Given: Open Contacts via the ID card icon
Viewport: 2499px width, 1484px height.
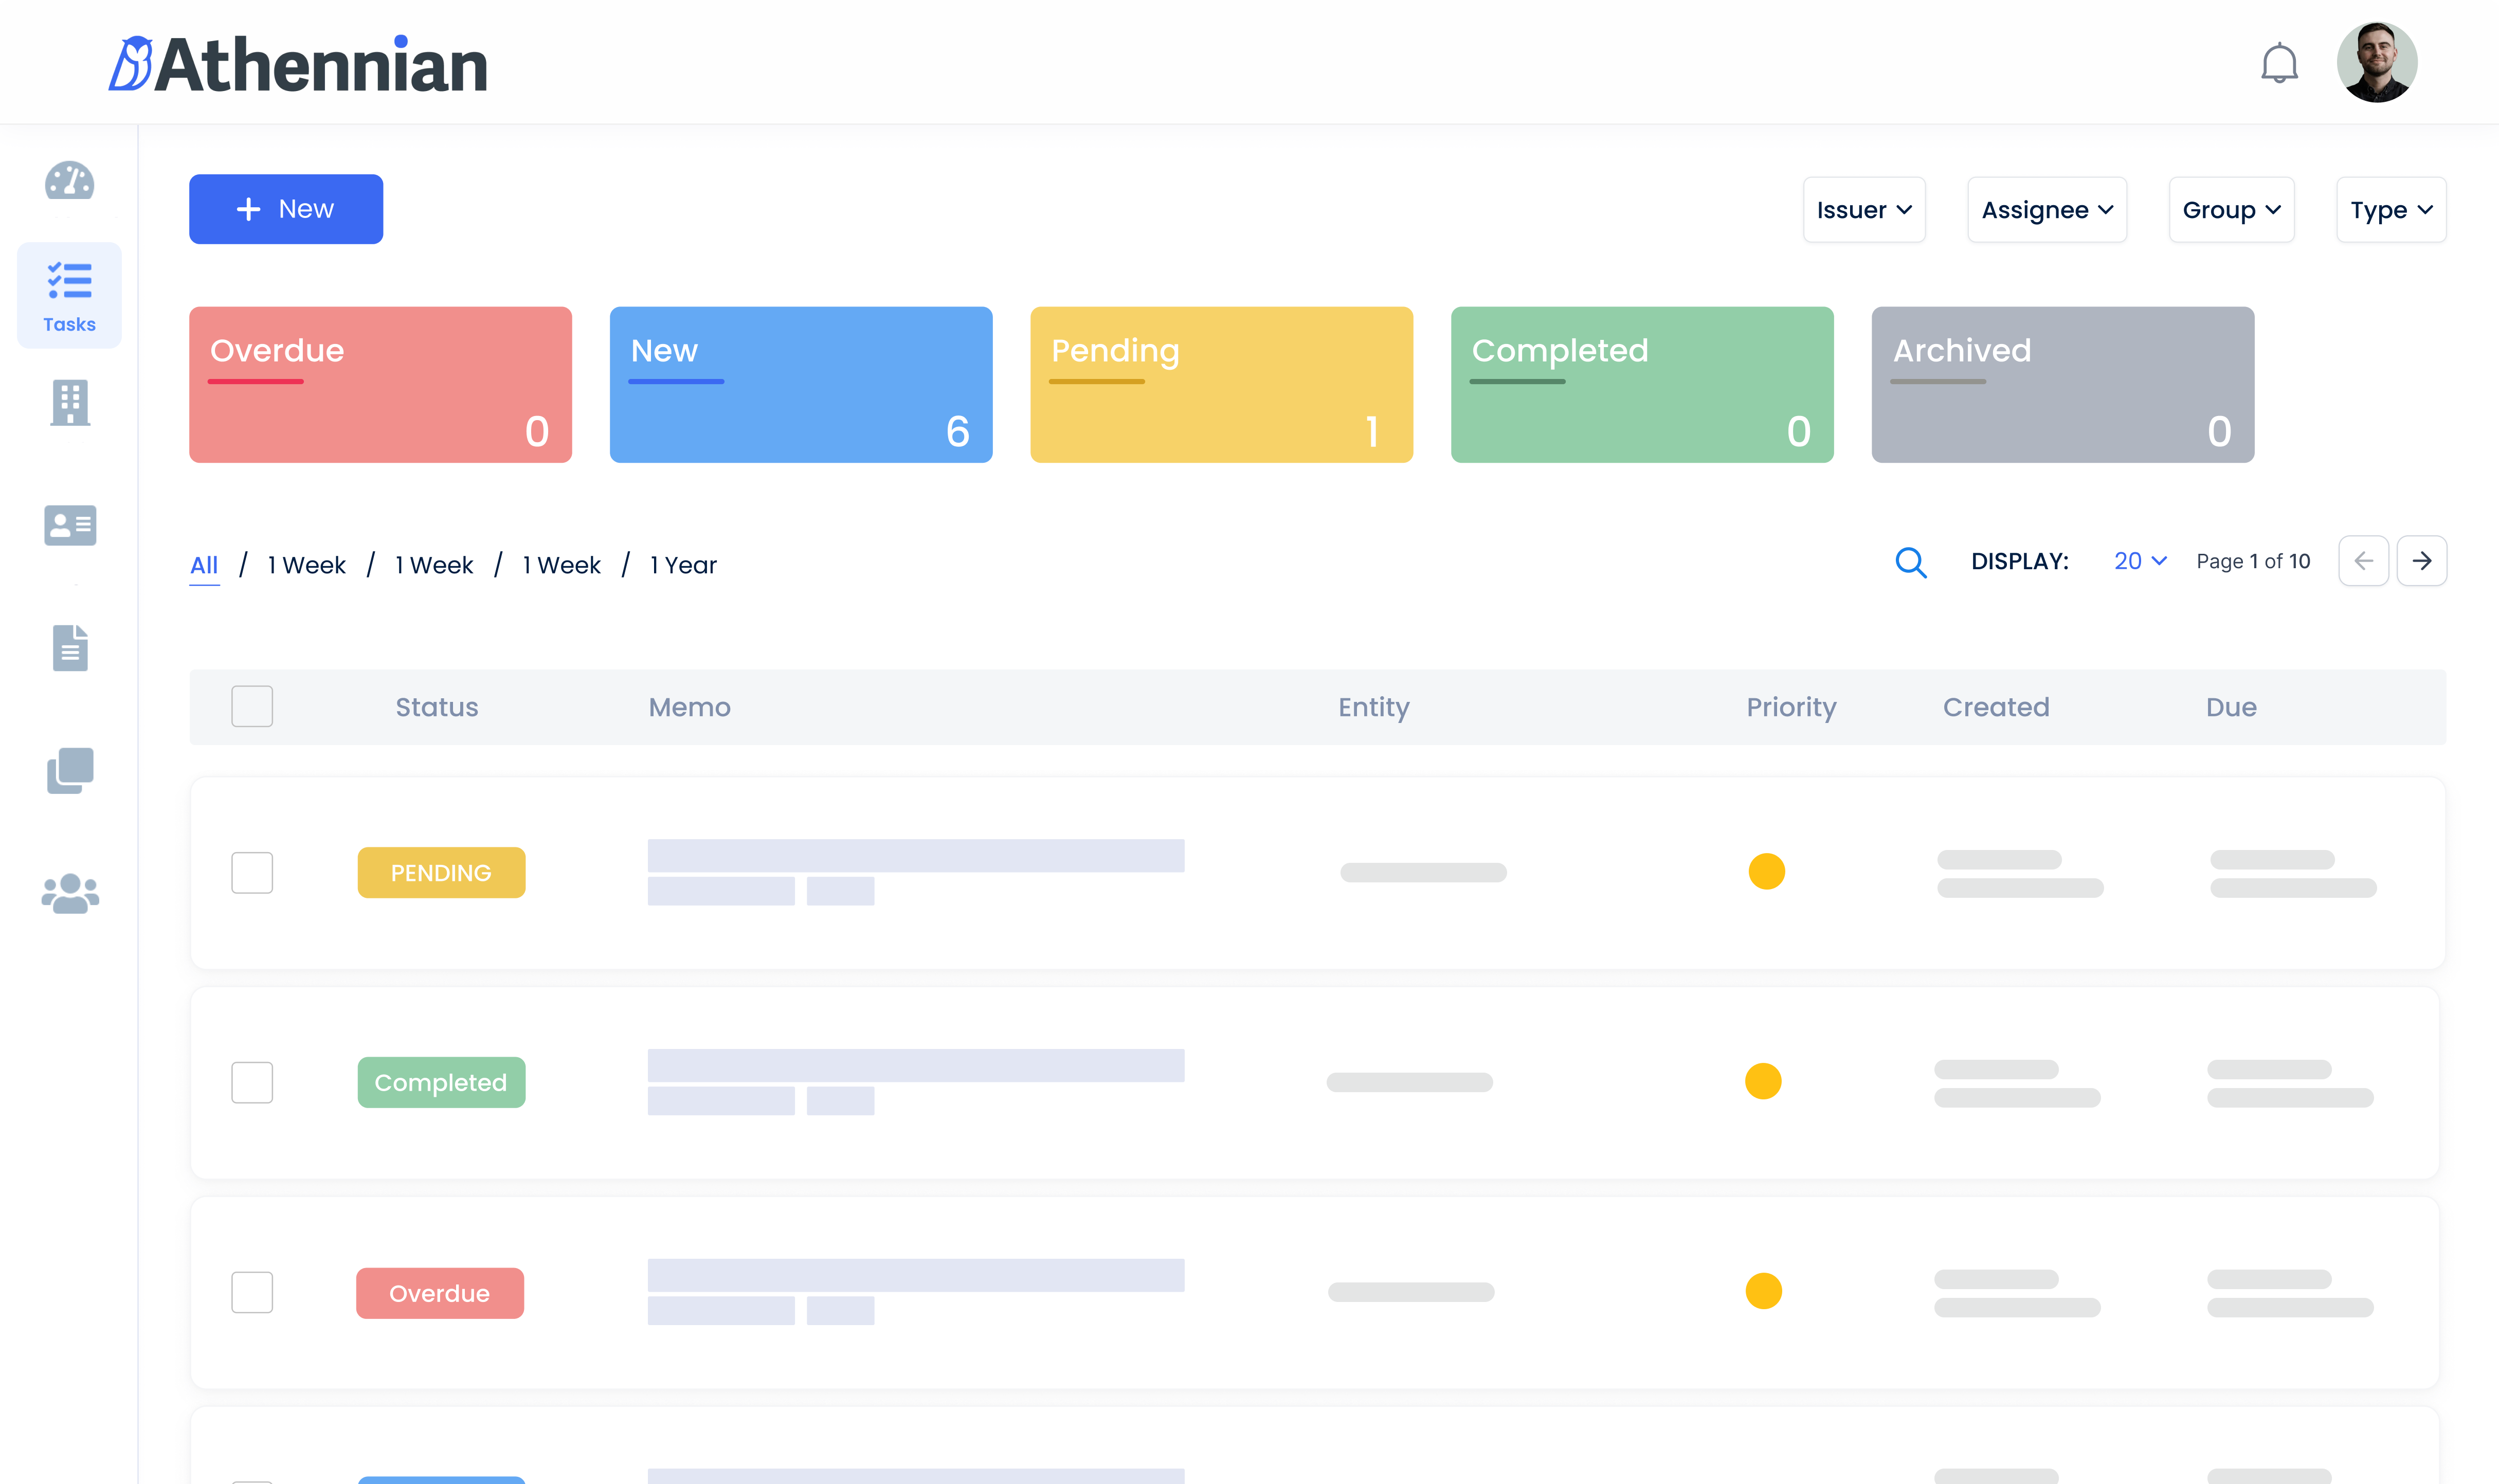Looking at the screenshot, I should point(69,525).
